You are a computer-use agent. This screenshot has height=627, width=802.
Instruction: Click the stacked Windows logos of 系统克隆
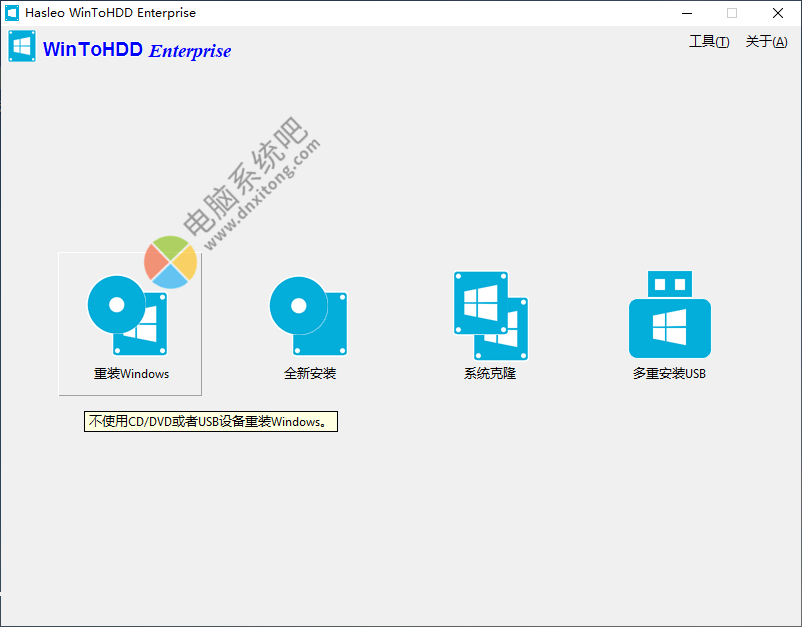[489, 315]
